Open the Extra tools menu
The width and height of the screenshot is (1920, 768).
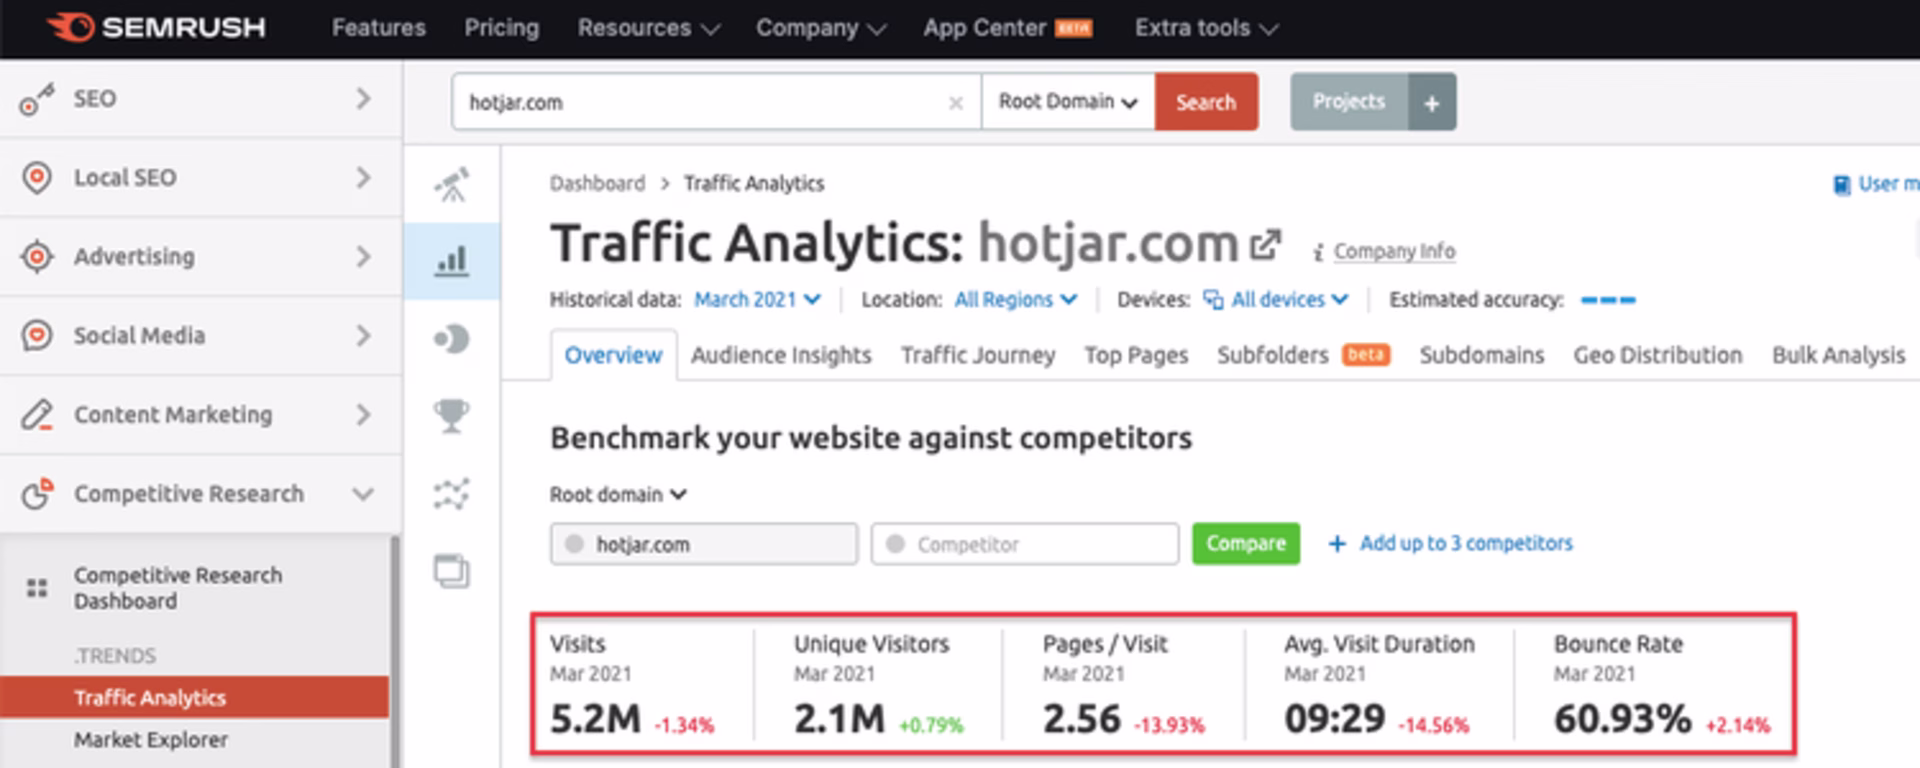coord(1206,28)
